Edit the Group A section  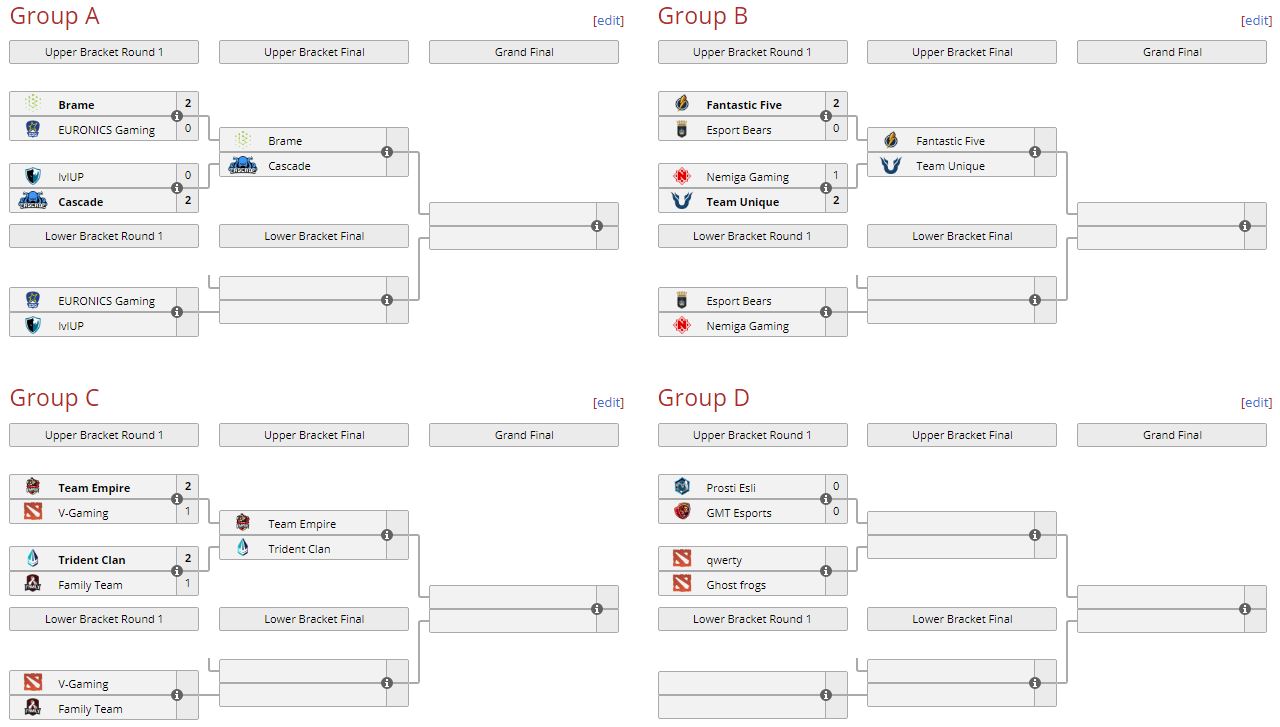pos(608,20)
